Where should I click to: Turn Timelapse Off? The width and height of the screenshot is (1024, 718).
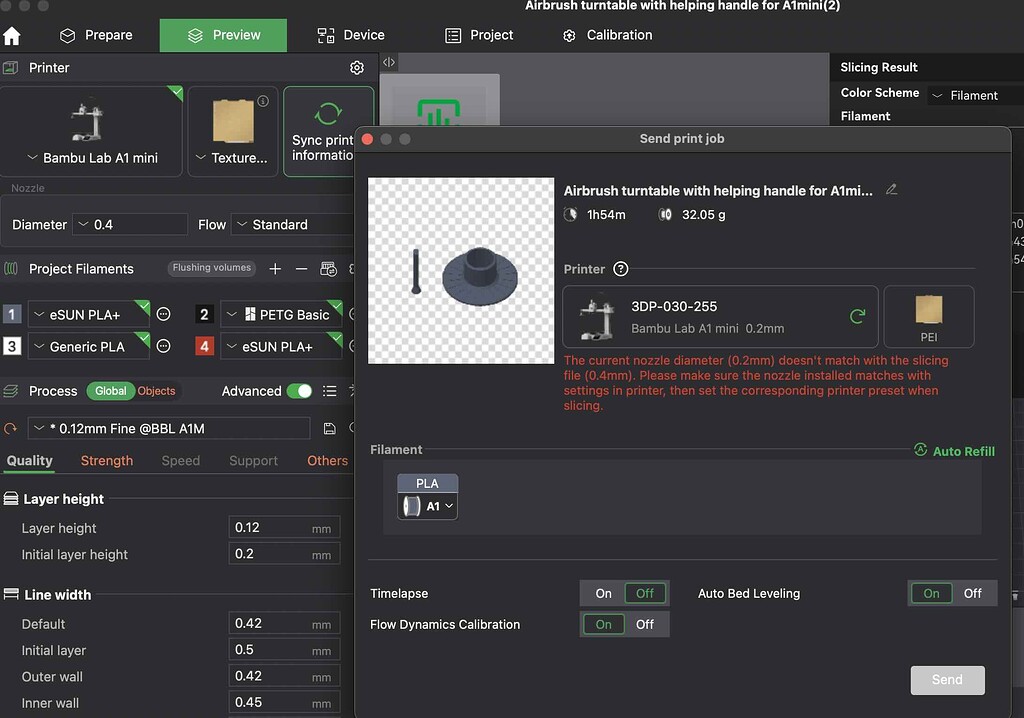point(645,593)
